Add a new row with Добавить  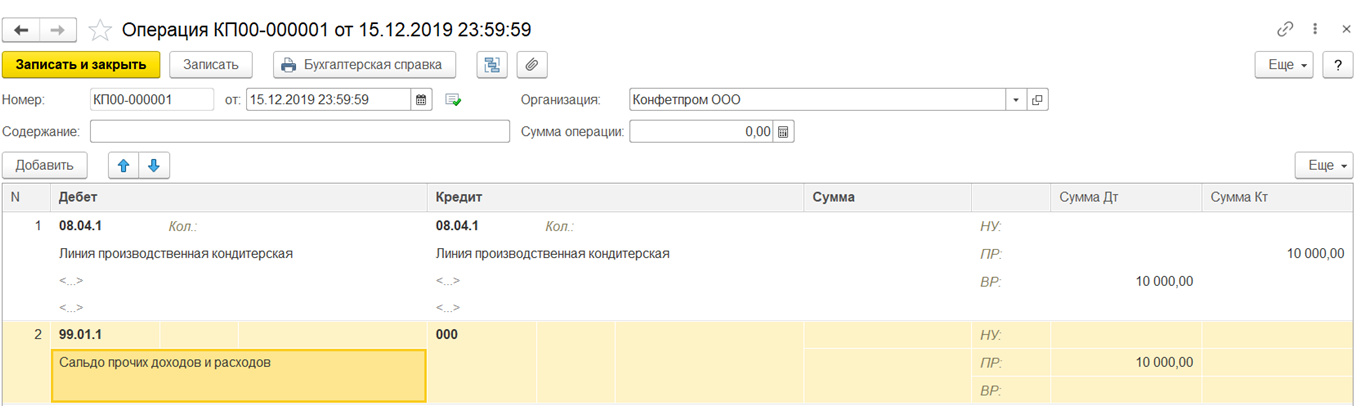point(45,165)
